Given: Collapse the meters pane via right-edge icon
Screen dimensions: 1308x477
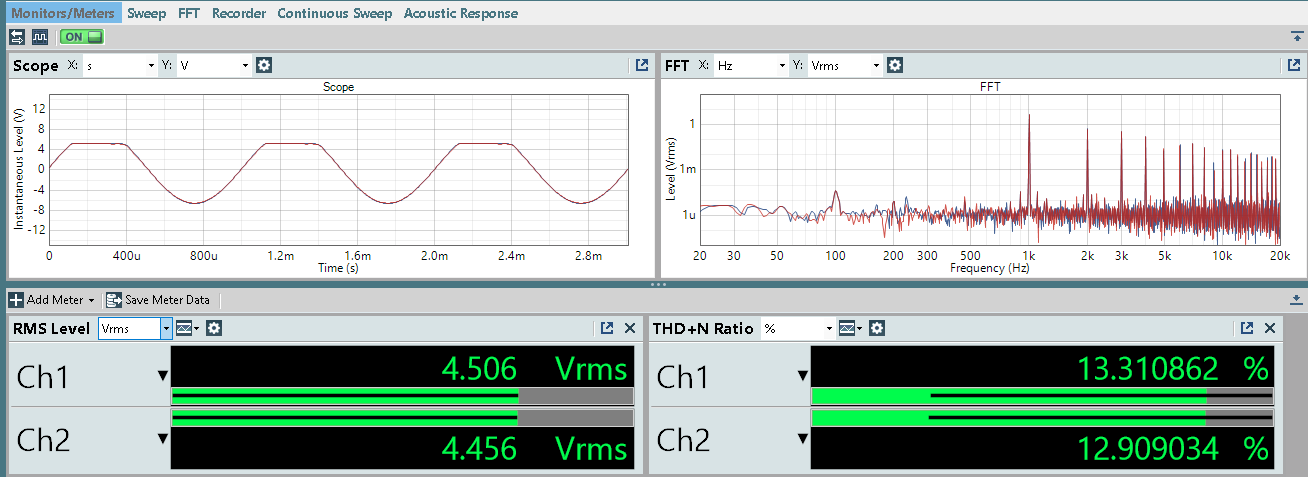Looking at the screenshot, I should coord(1297,299).
